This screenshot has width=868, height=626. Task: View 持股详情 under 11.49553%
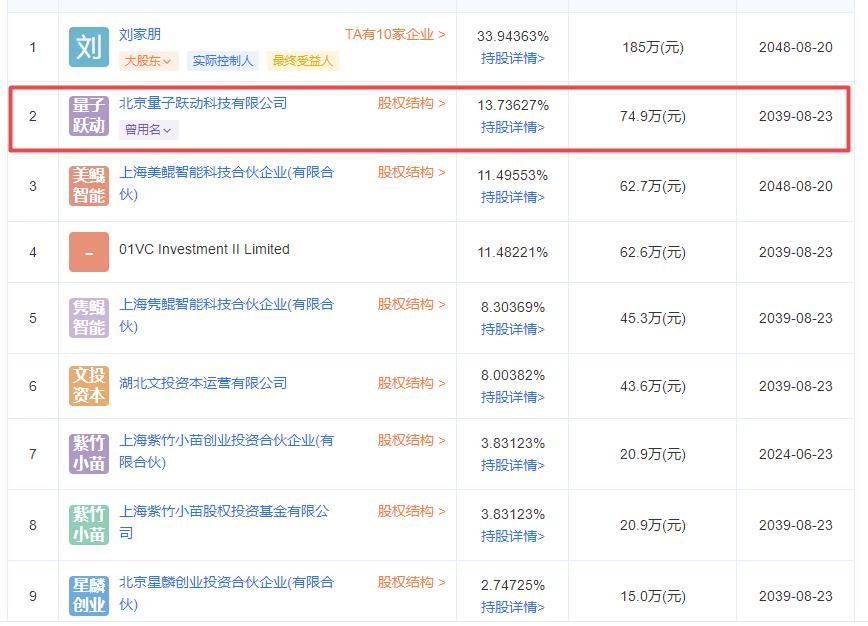(x=513, y=197)
